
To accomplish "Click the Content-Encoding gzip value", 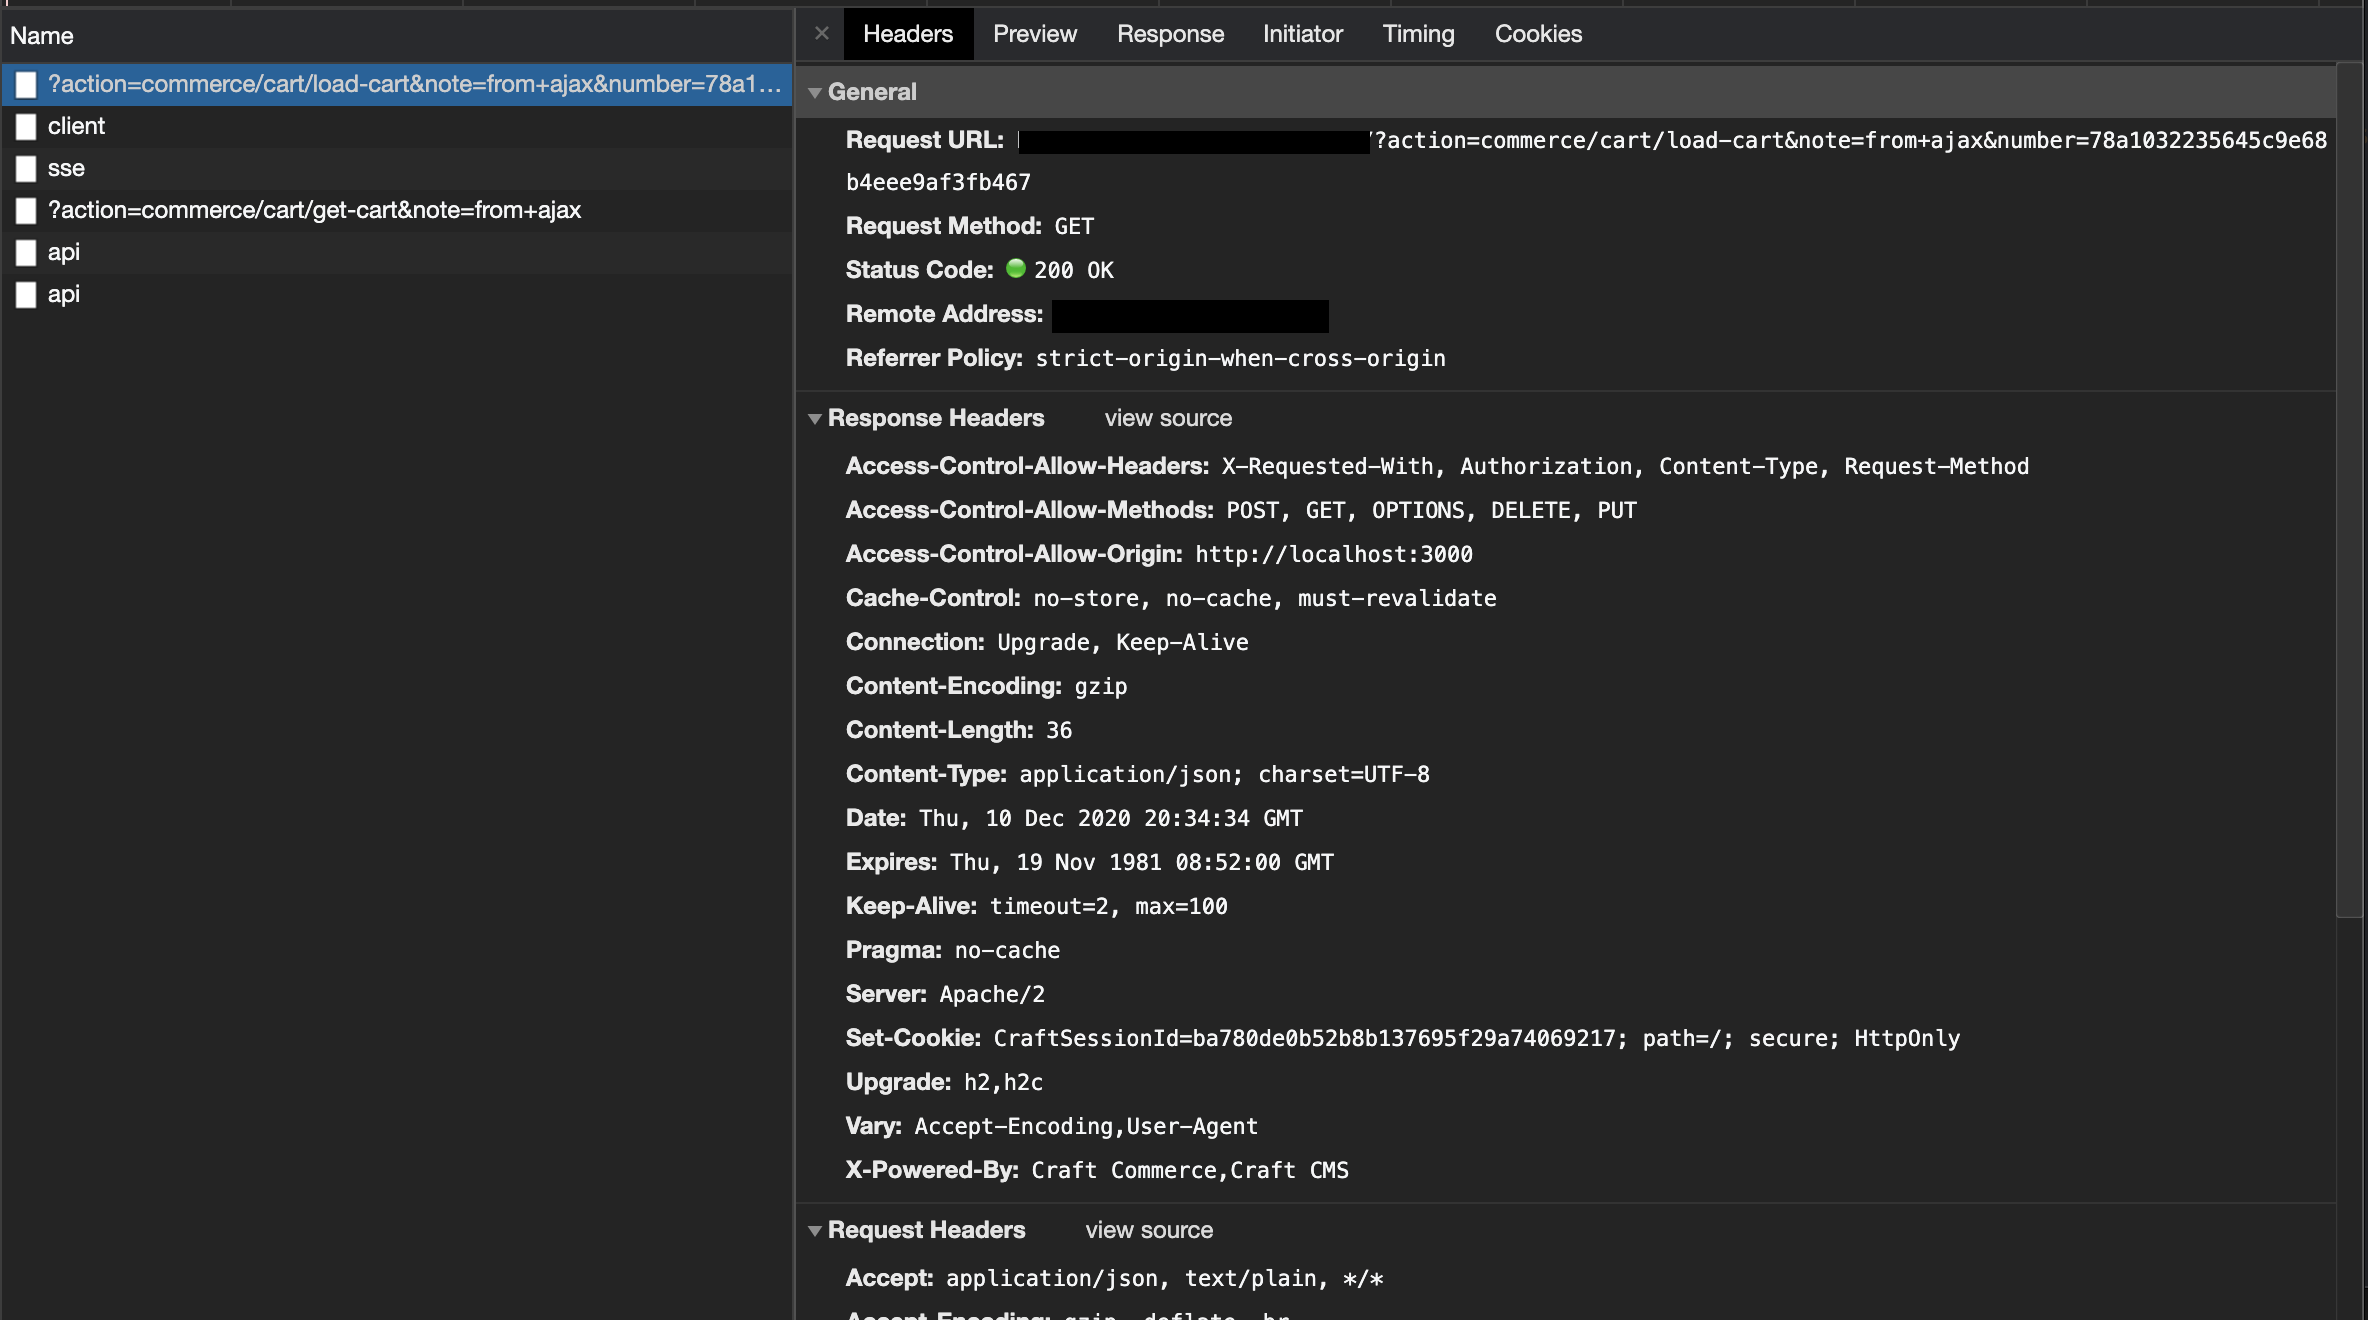I will coord(1101,686).
